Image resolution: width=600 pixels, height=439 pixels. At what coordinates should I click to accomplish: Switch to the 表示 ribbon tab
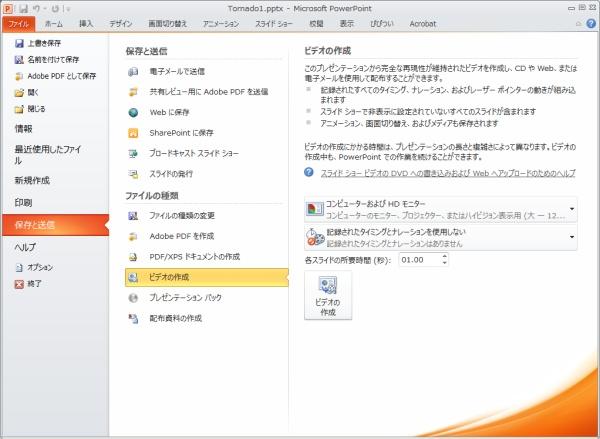[347, 24]
